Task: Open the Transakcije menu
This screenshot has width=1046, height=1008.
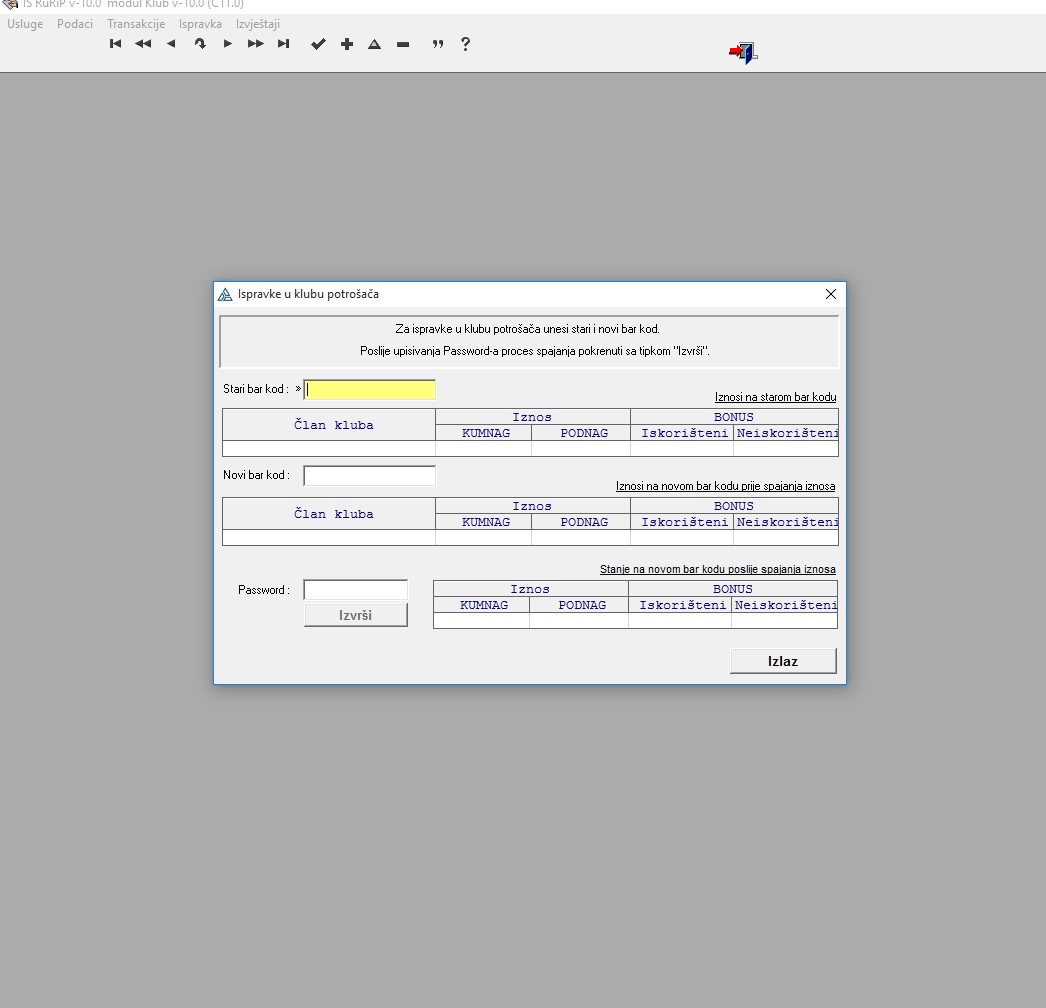Action: [136, 24]
